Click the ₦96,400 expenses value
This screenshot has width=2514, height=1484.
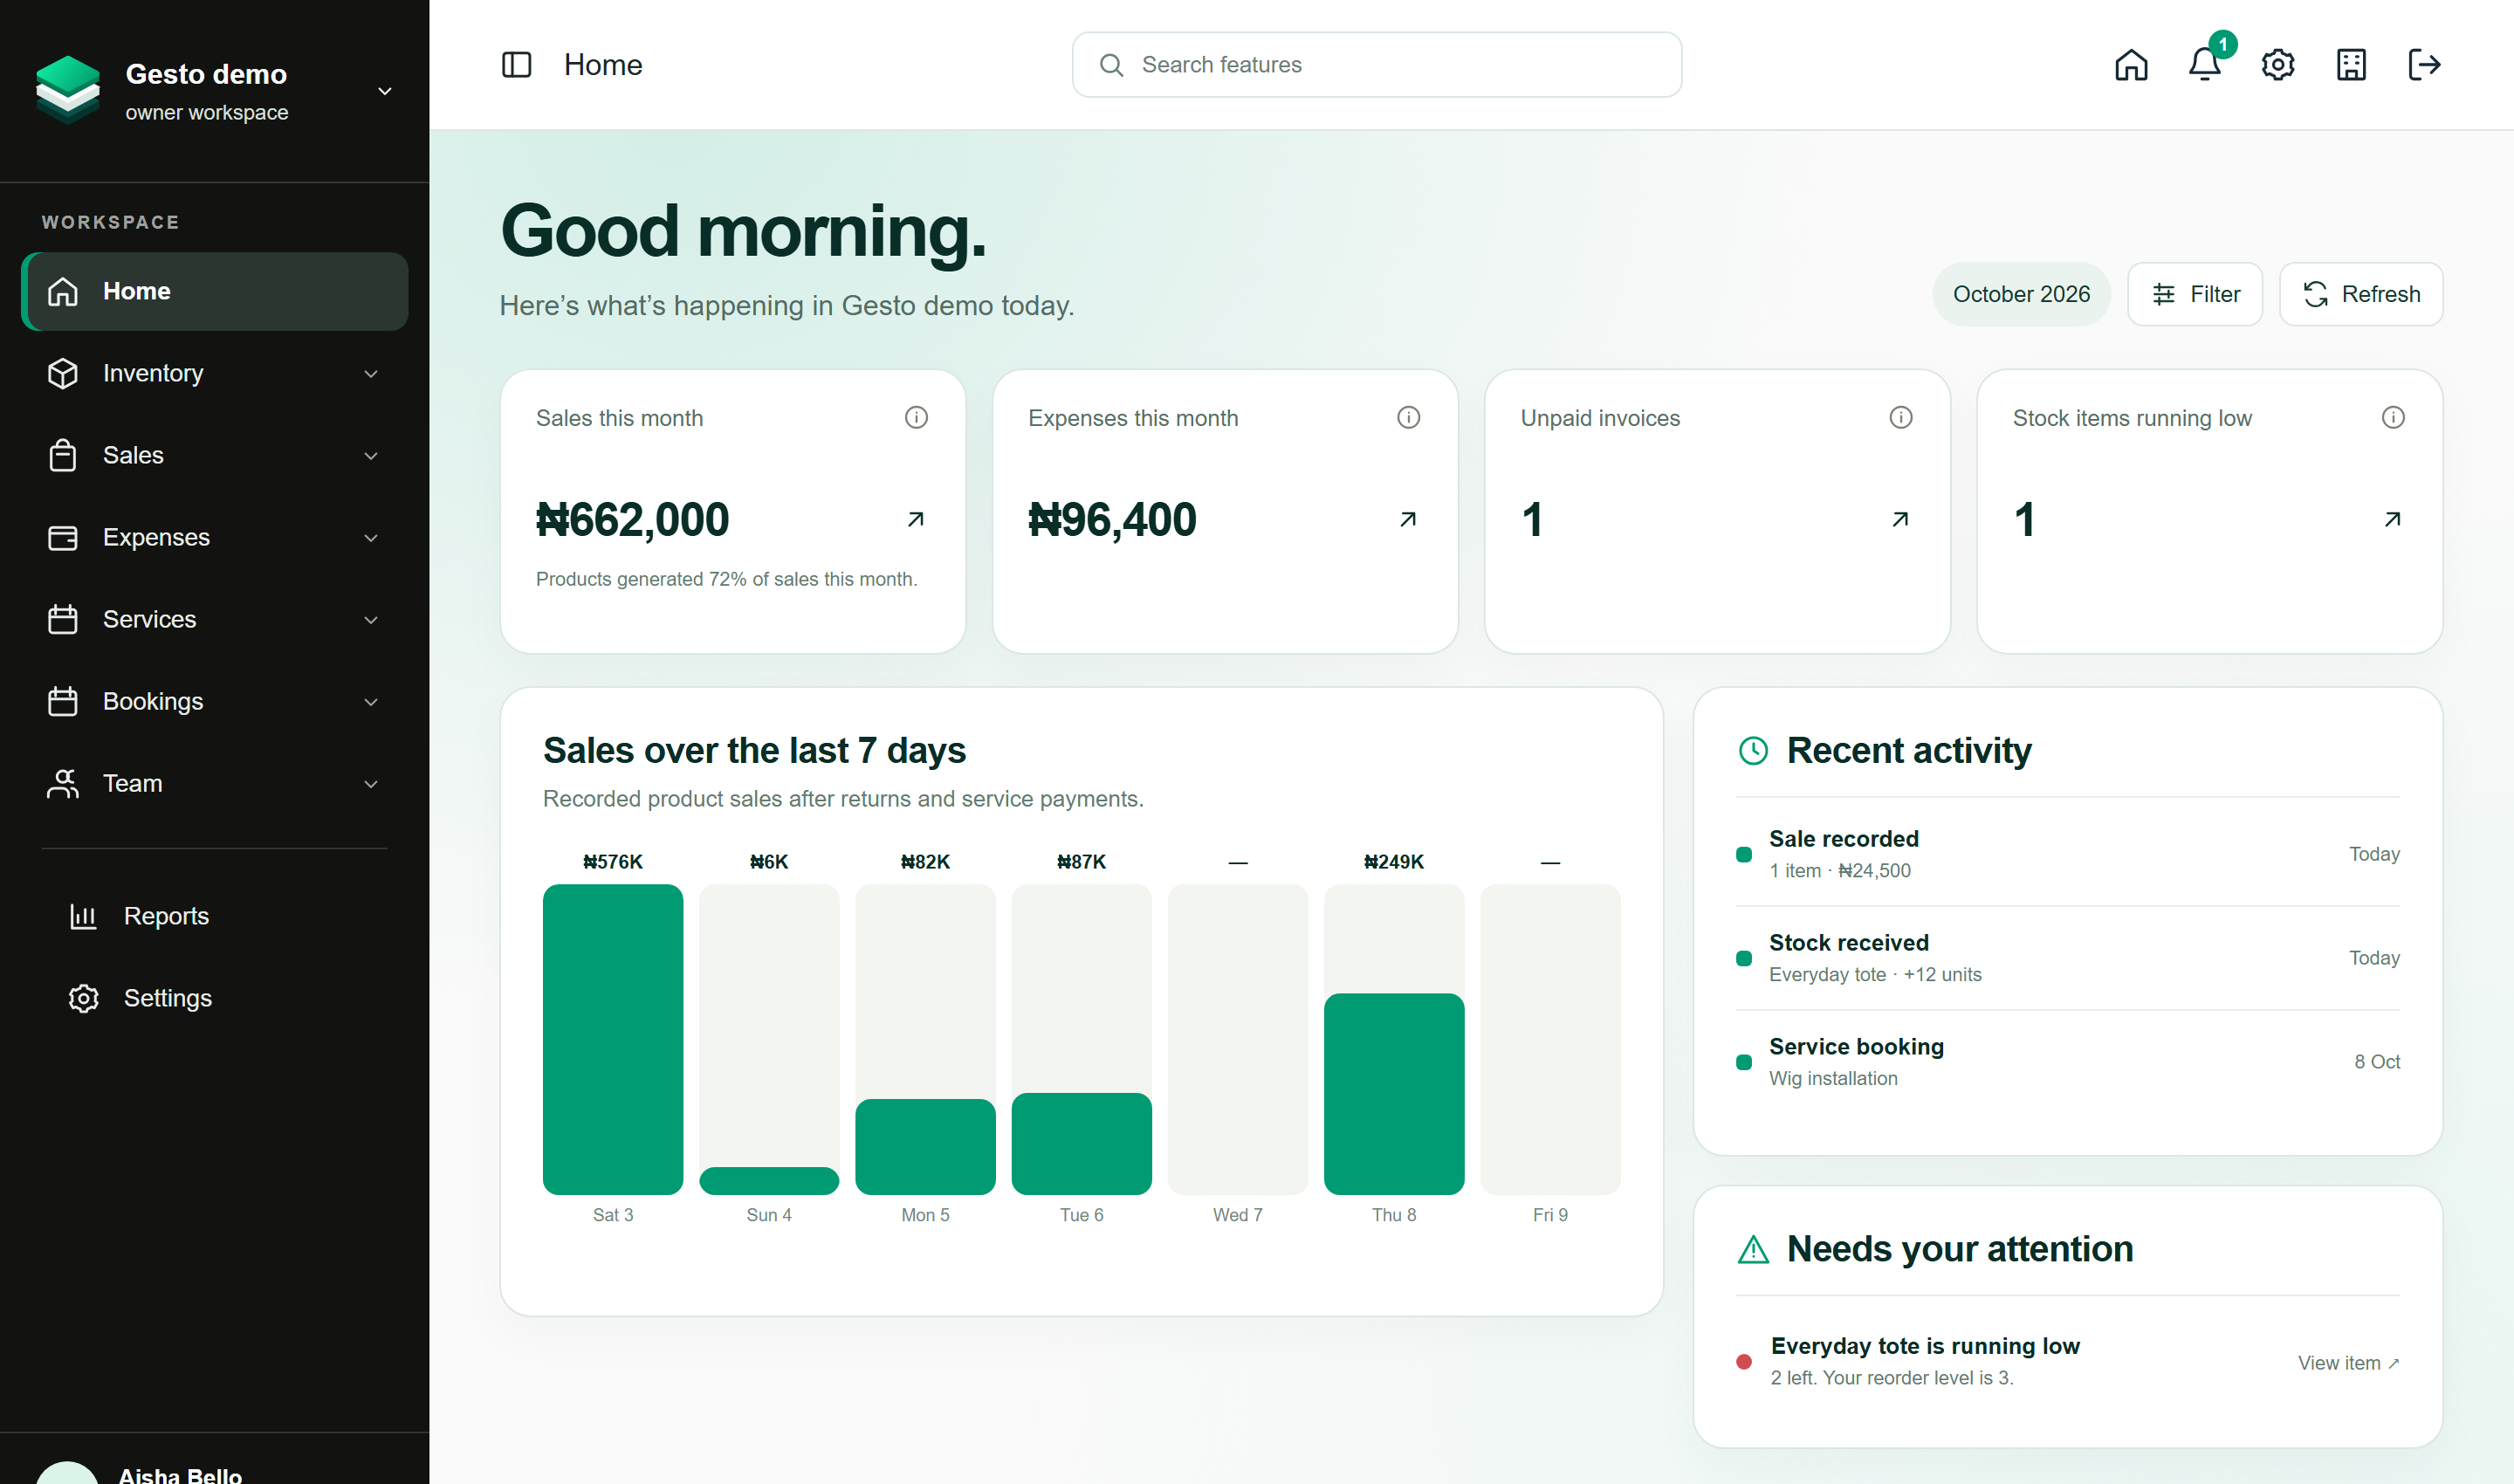[x=1112, y=519]
